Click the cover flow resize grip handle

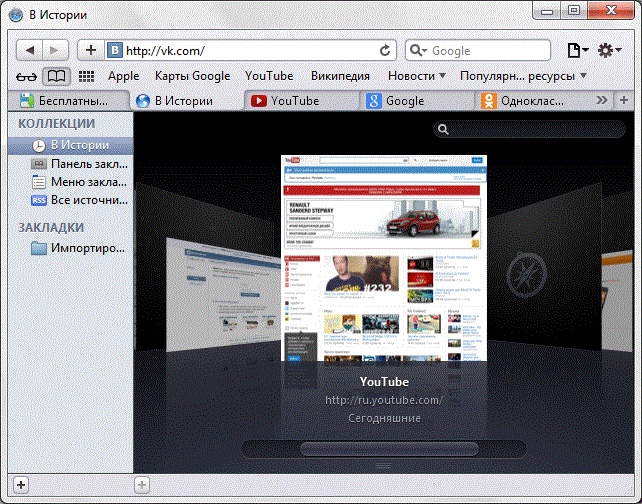(x=384, y=466)
